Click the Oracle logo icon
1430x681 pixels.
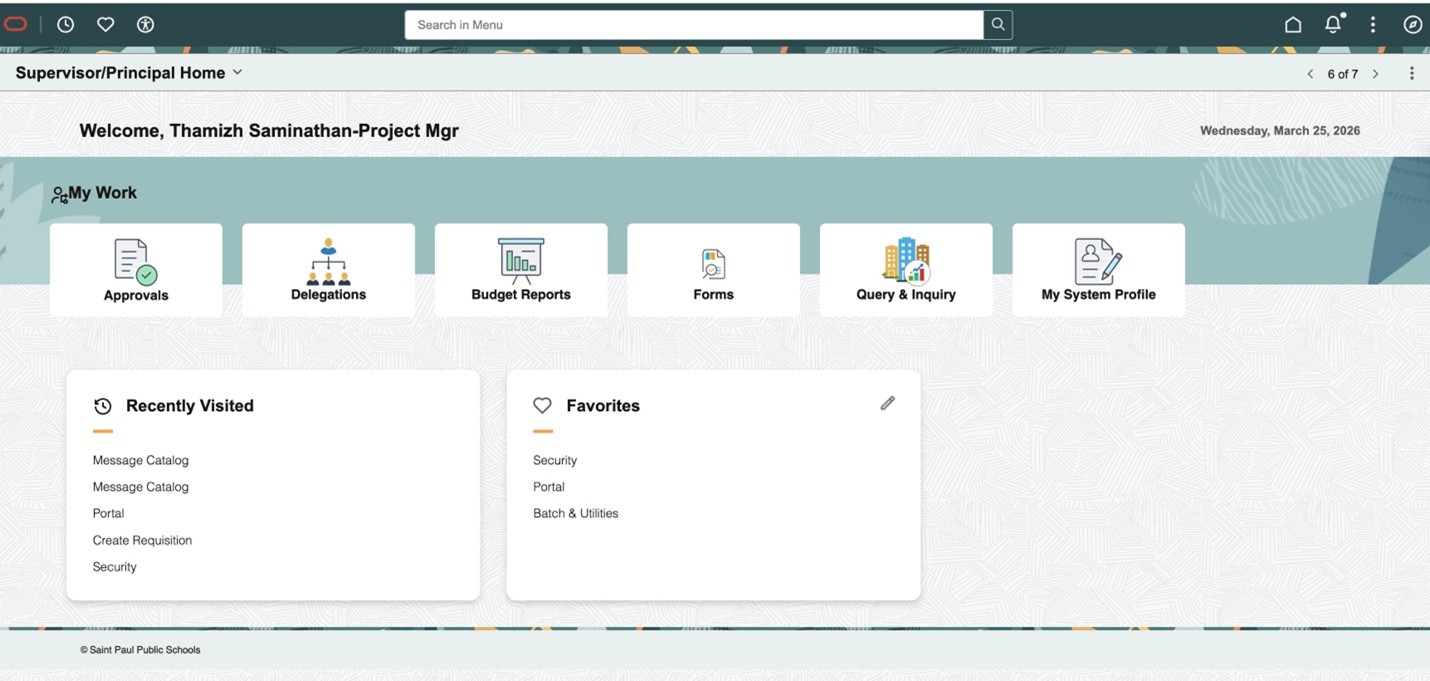17,24
